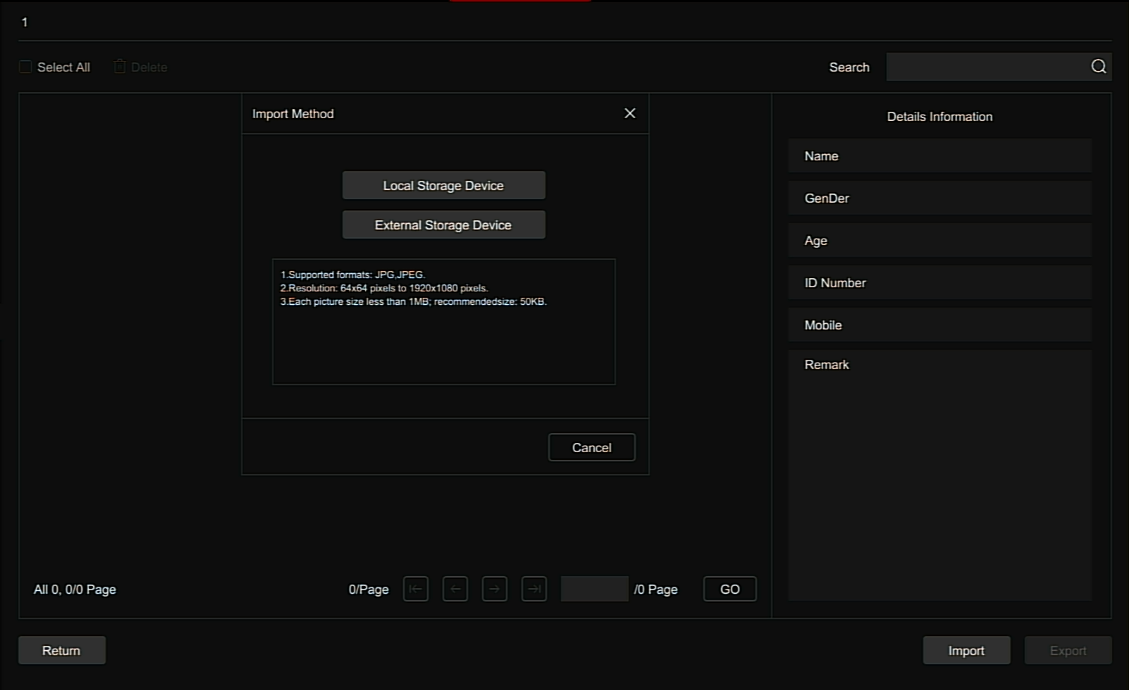Go to previous page arrow icon

coord(455,589)
